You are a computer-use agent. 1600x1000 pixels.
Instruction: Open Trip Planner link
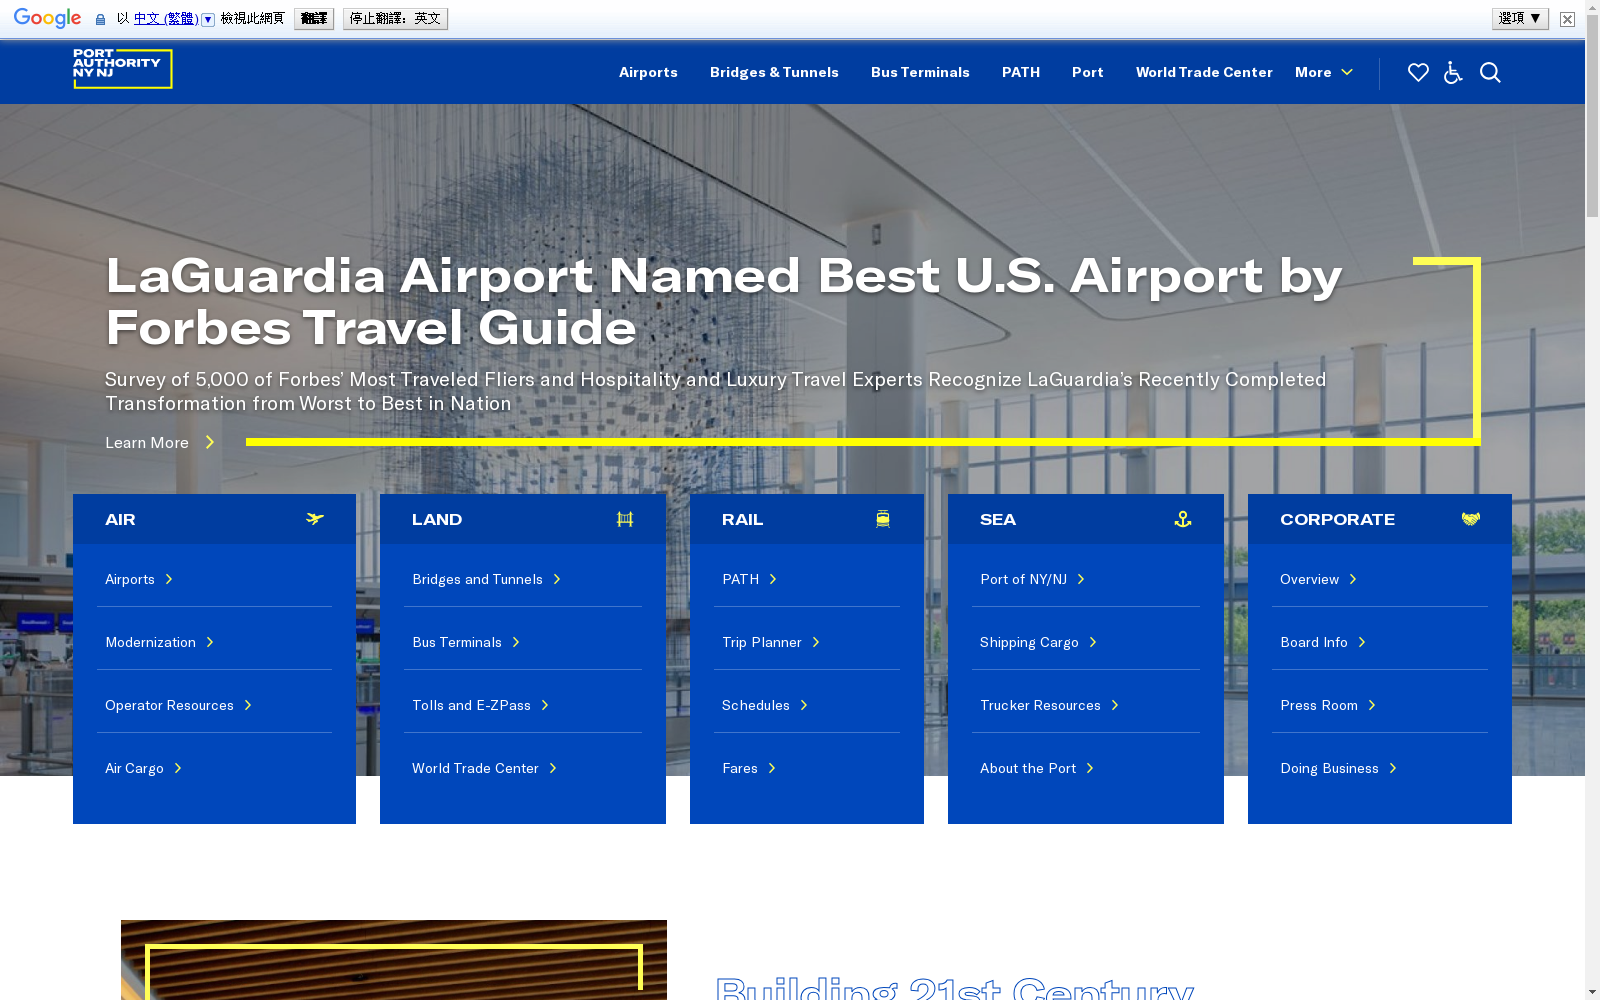pos(771,642)
